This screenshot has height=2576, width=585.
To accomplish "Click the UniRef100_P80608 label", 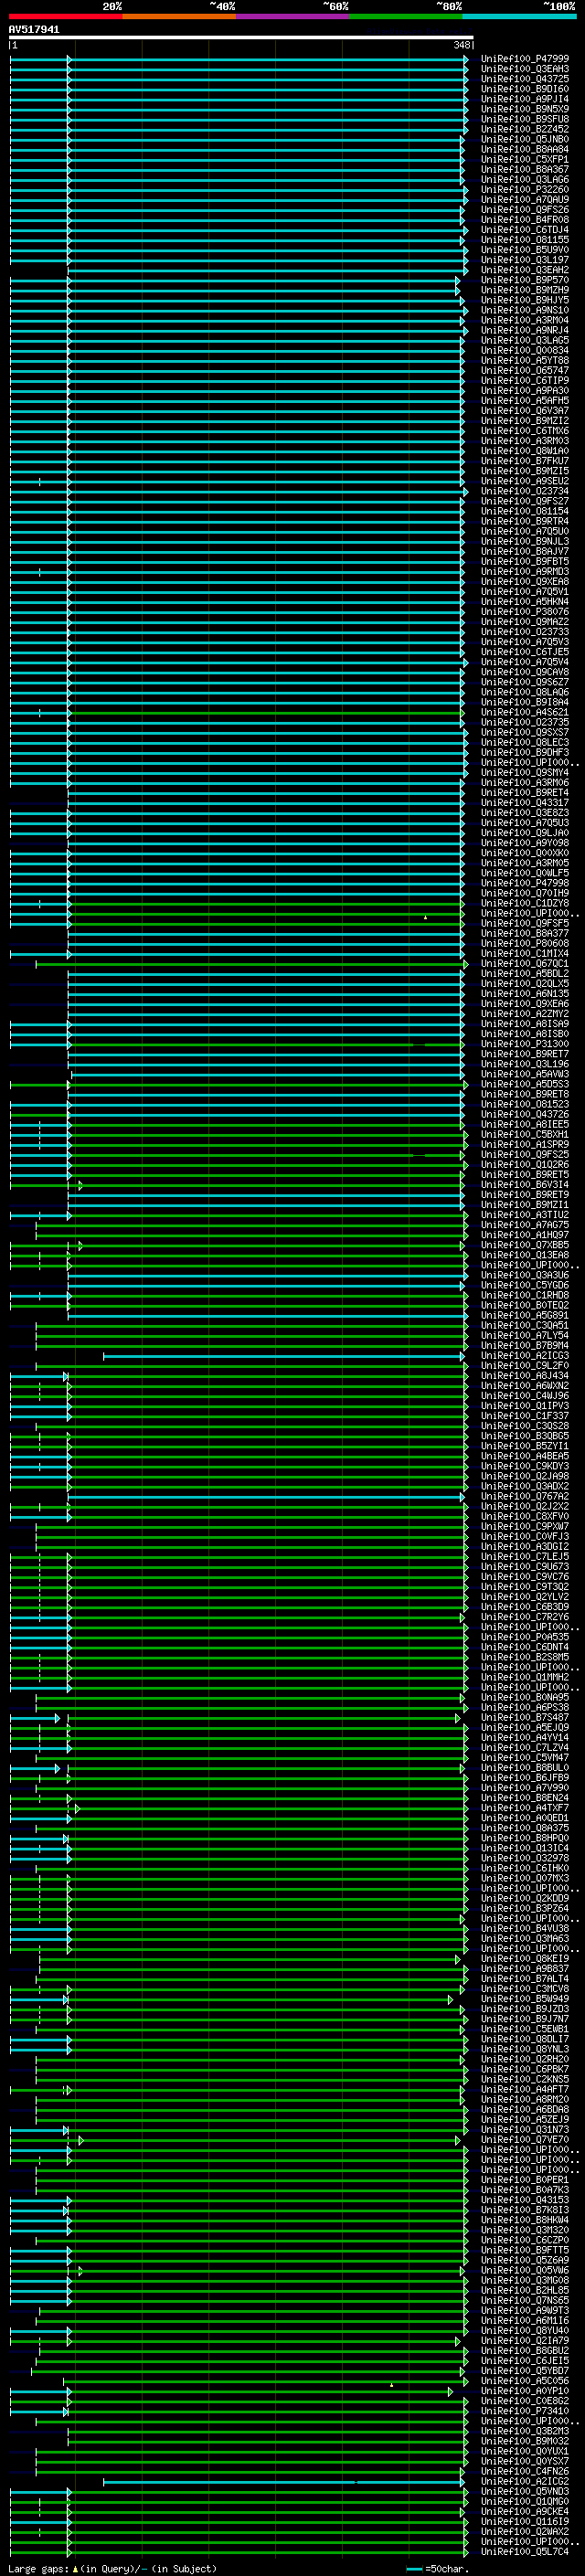I will pyautogui.click(x=525, y=943).
